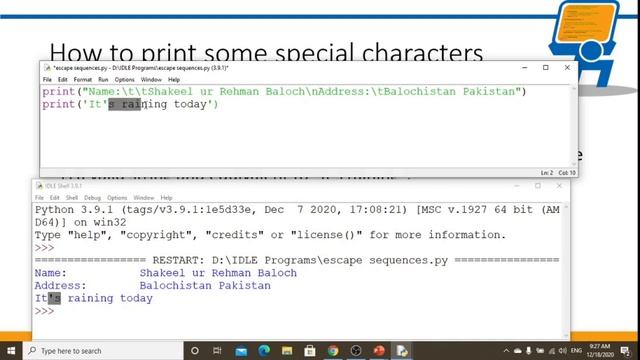Close the escape sequences.py editor window
Image resolution: width=640 pixels, height=360 pixels.
567,67
